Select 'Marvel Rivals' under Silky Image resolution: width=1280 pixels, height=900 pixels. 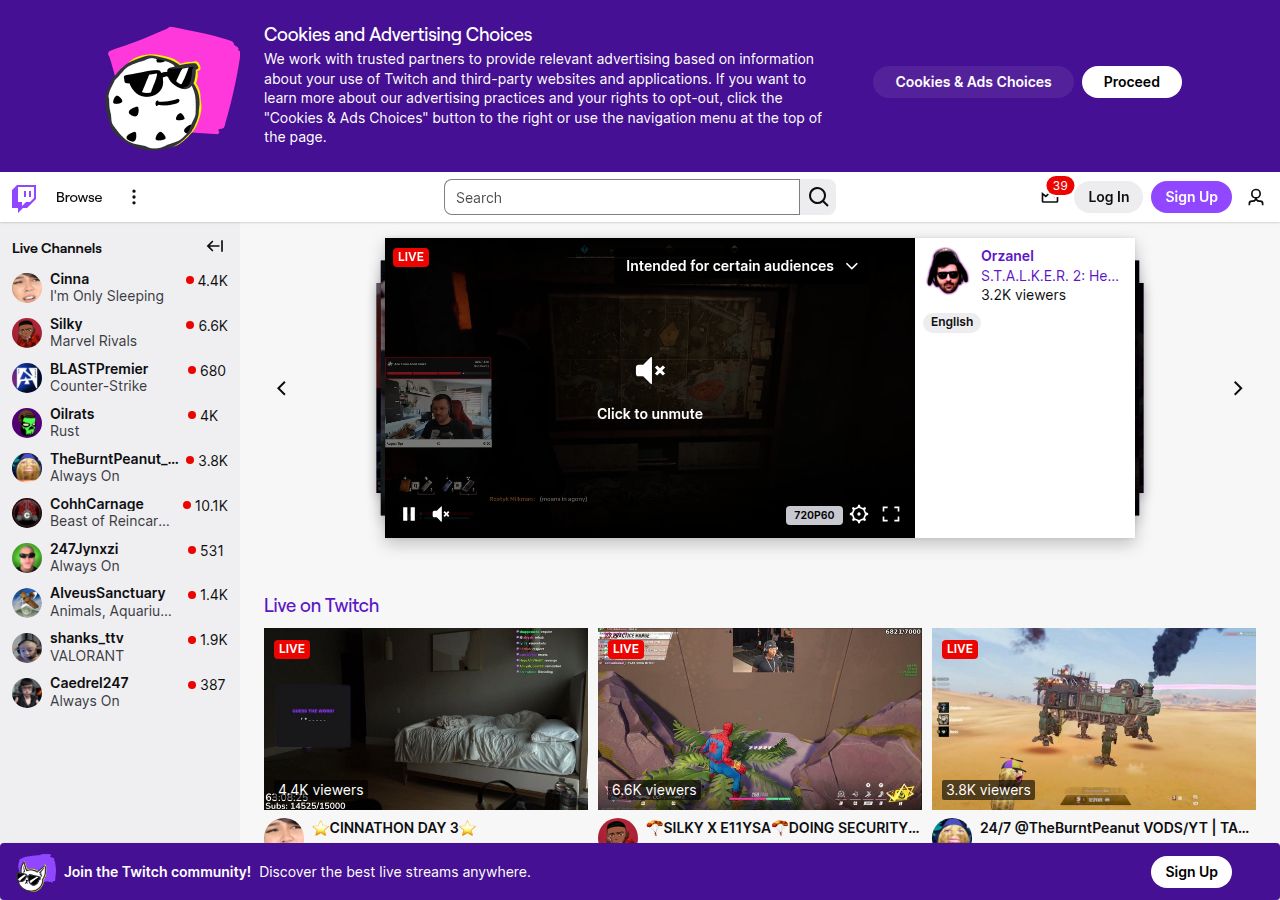(x=93, y=341)
